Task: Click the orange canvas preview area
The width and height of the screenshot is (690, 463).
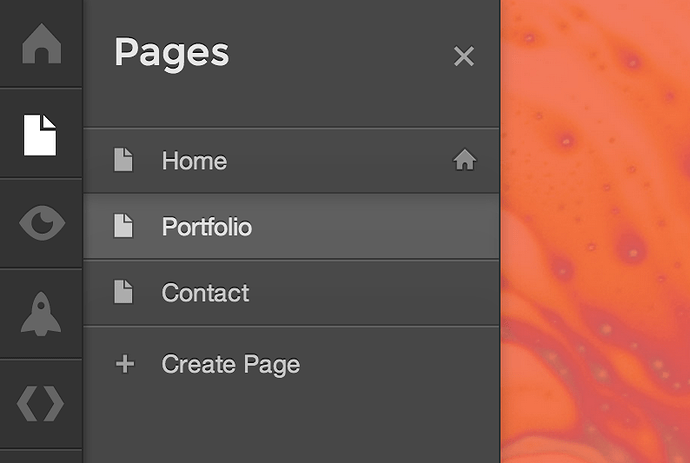Action: click(x=595, y=230)
